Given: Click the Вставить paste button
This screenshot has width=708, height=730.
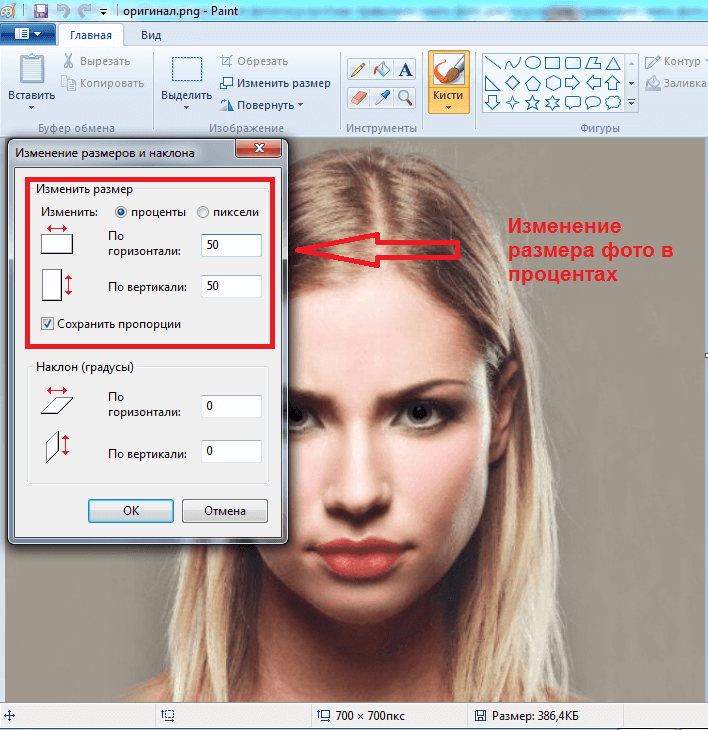Looking at the screenshot, I should [x=32, y=77].
